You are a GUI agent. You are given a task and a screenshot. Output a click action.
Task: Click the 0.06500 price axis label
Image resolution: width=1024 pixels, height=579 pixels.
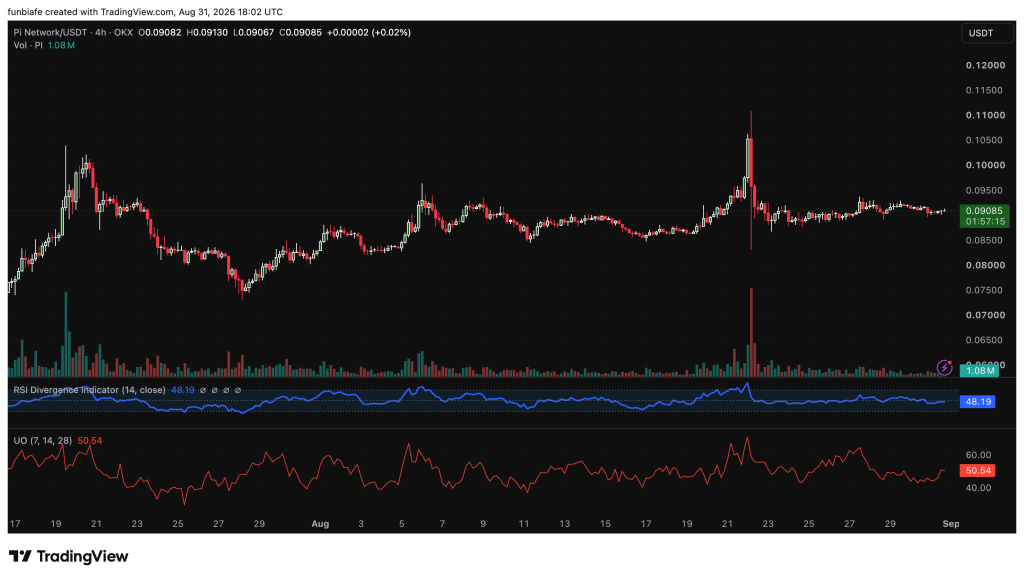[x=985, y=340]
